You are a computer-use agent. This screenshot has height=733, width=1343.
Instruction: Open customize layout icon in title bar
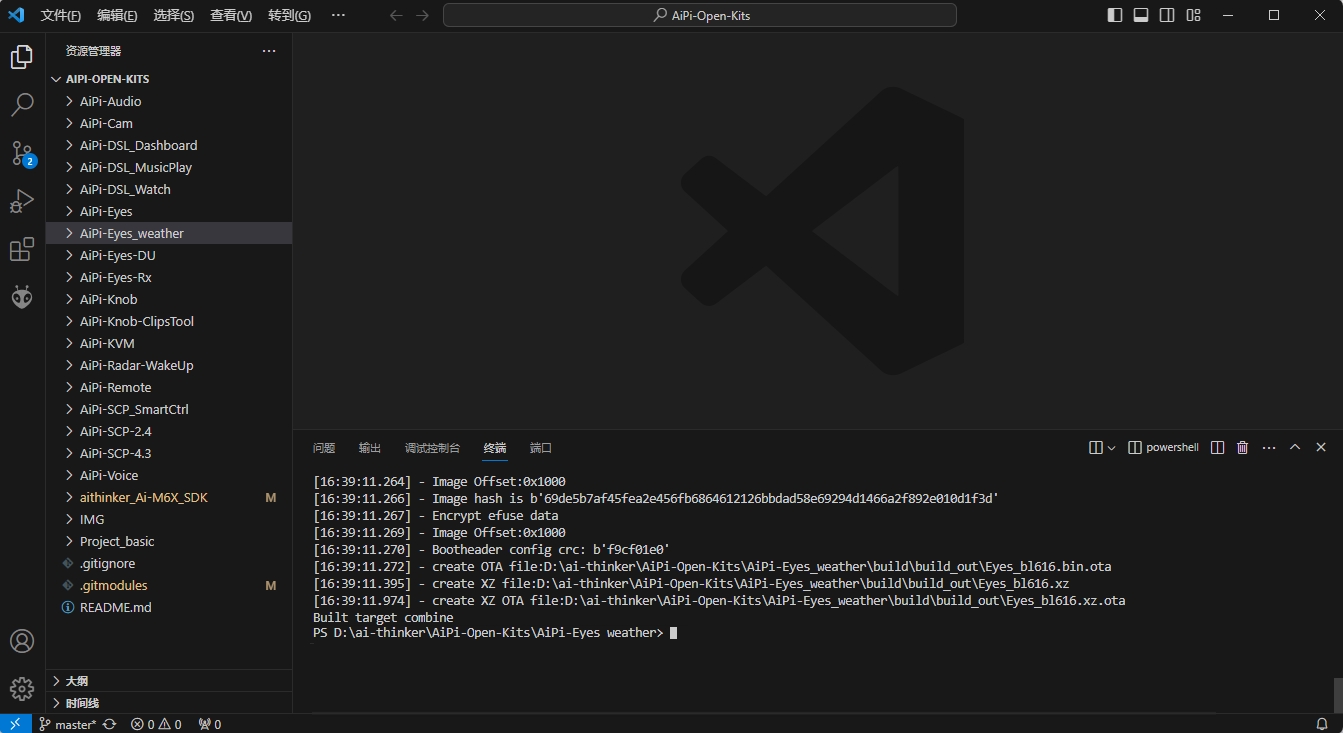tap(1193, 15)
